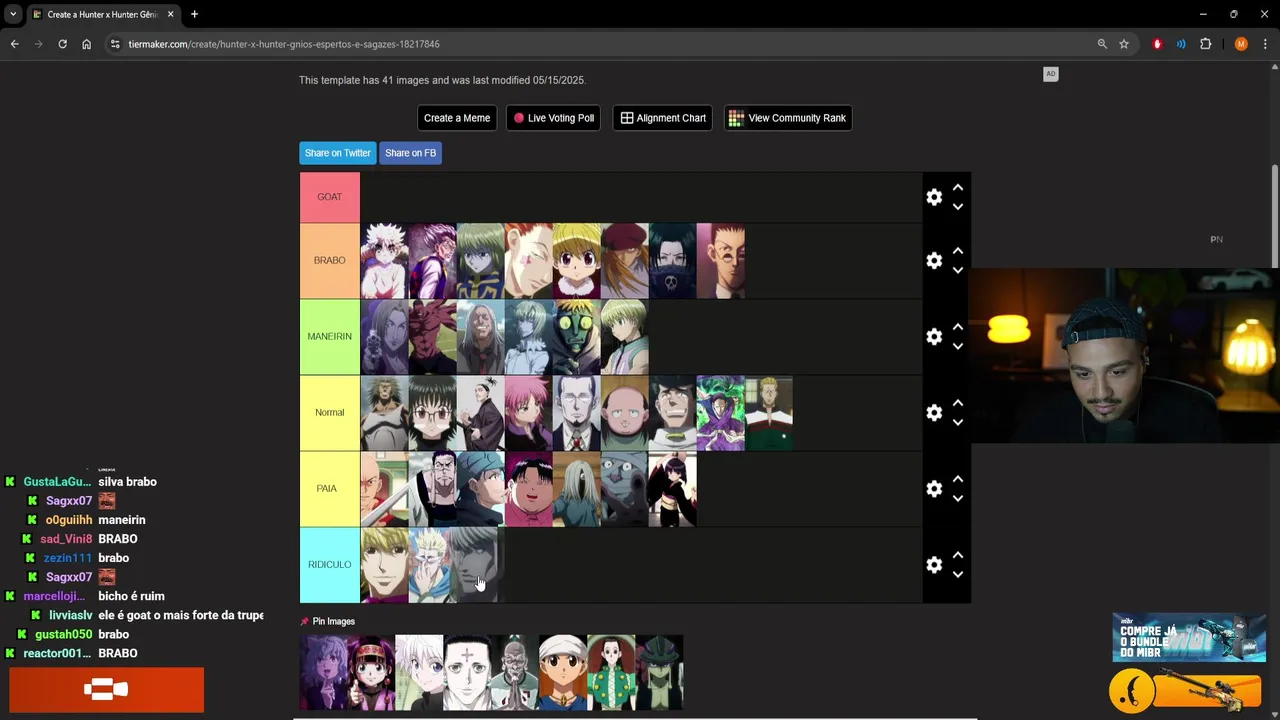Screen dimensions: 1280x720
Task: Move RIDICULO tier down with arrow
Action: (958, 575)
